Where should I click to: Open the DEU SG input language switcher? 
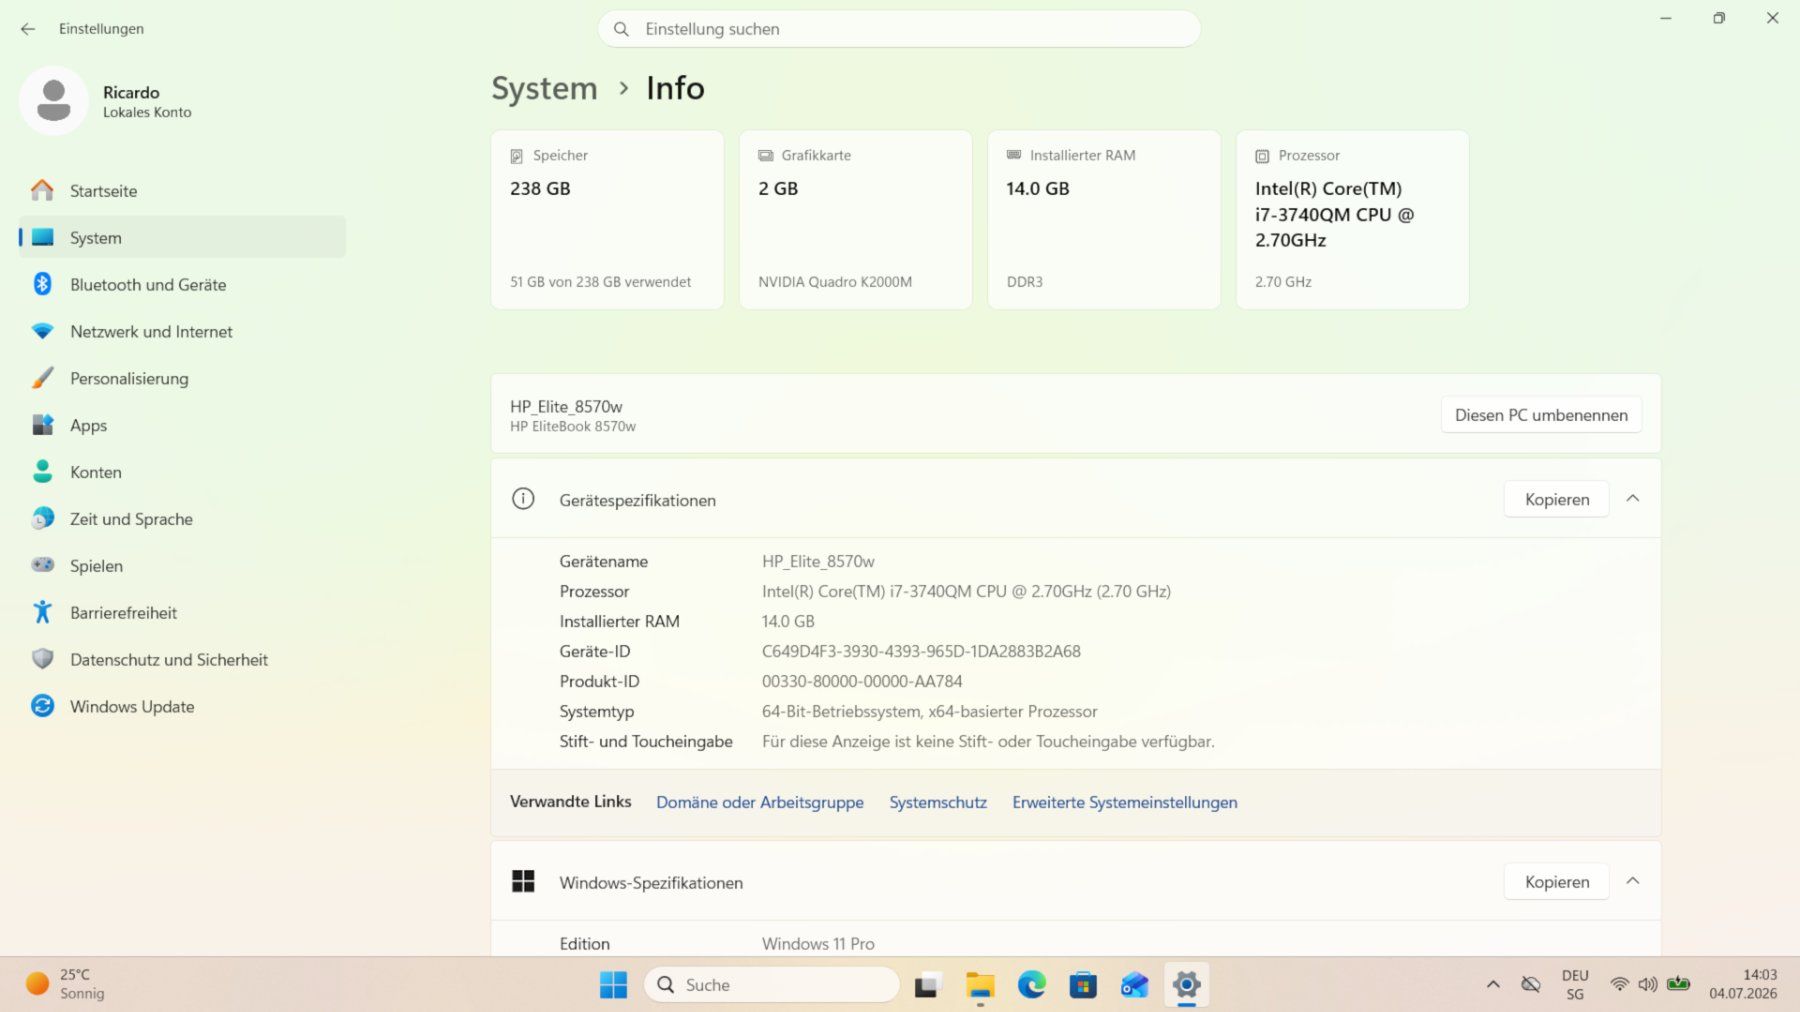coord(1575,984)
